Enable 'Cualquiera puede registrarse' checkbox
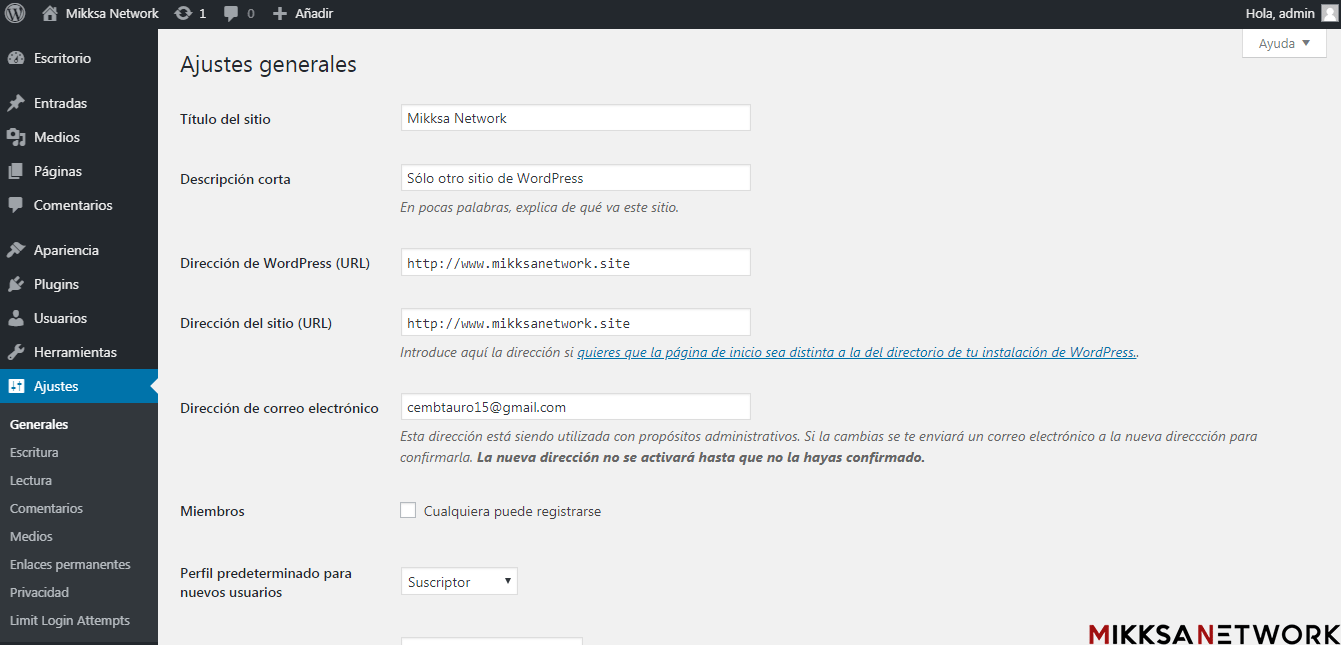Screen dimensions: 1341x645 point(408,511)
